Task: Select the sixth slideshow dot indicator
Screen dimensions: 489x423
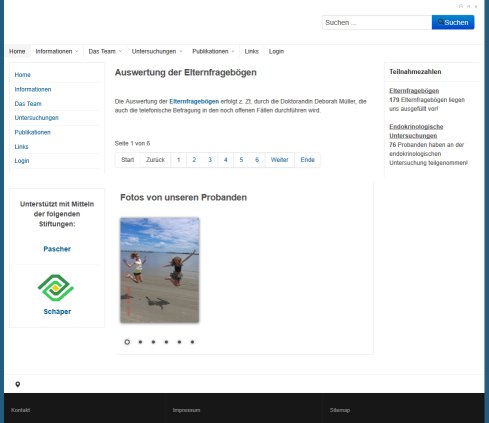Action: pyautogui.click(x=192, y=342)
